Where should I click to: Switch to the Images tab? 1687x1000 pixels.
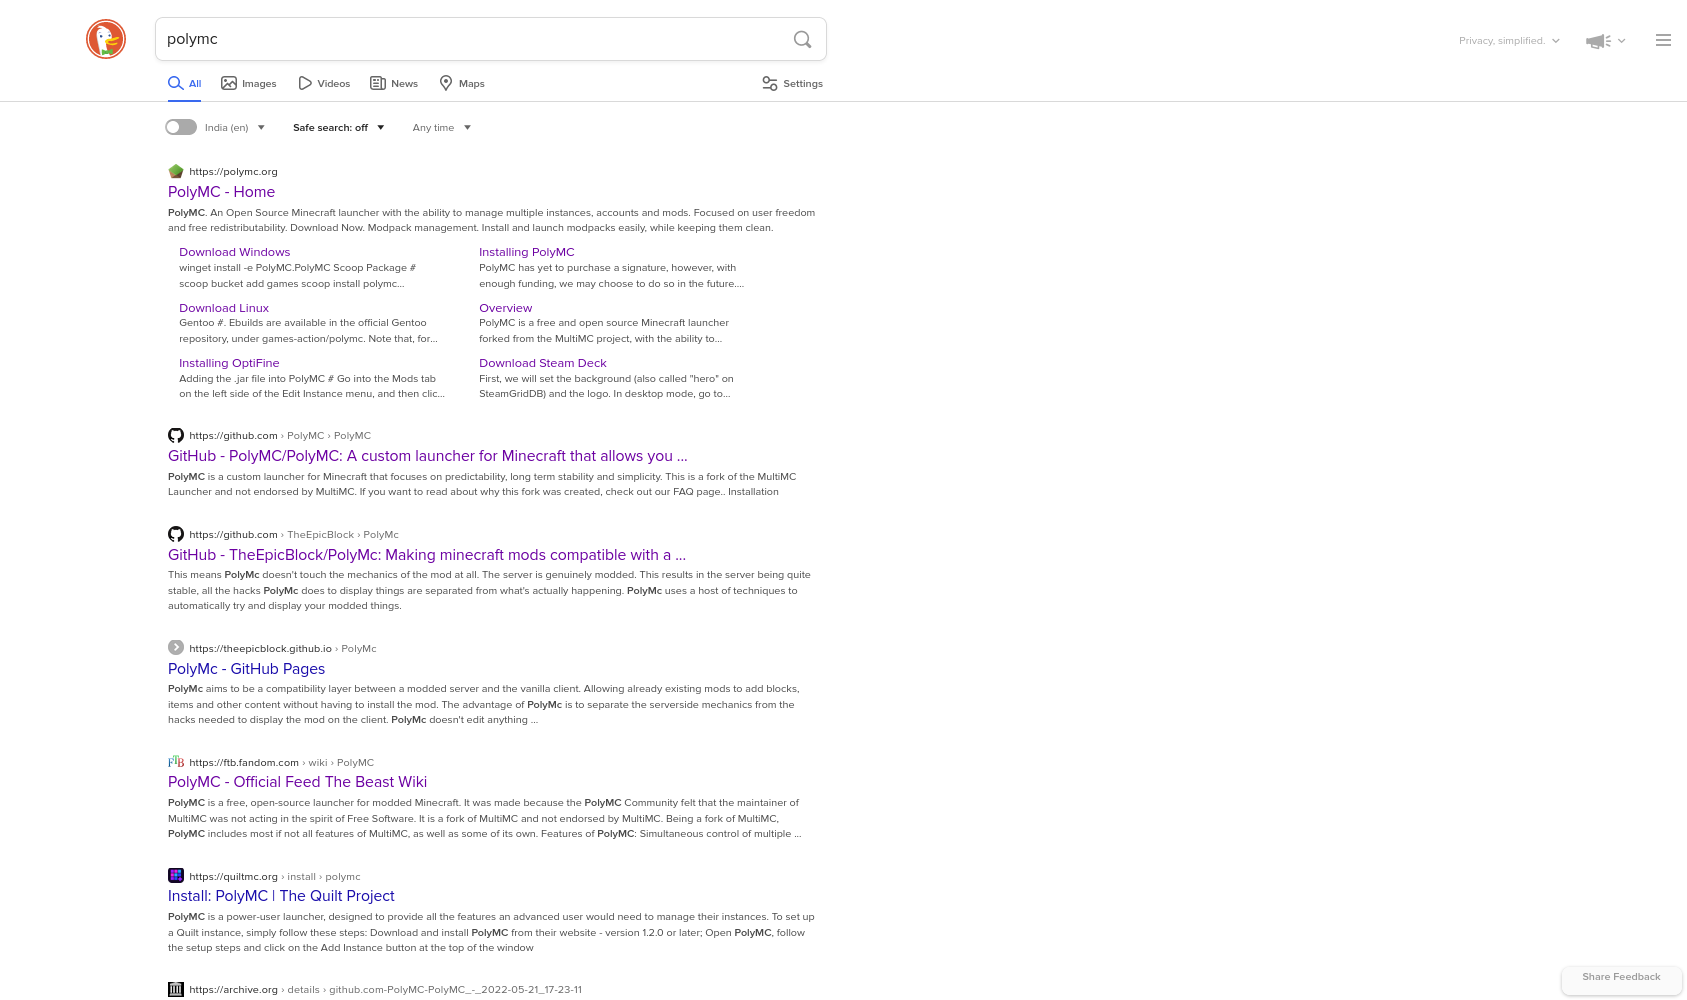tap(249, 84)
